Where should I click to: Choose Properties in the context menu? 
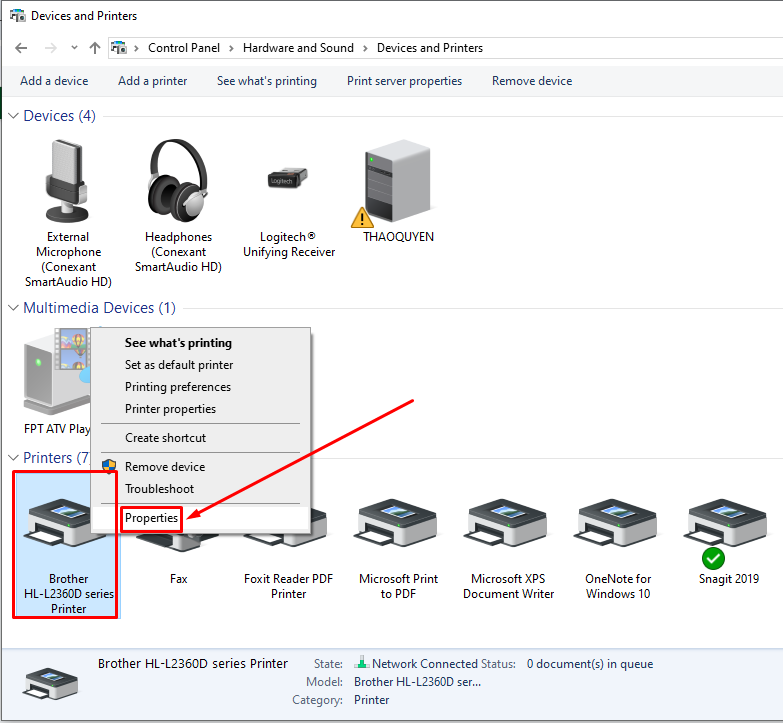tap(151, 518)
